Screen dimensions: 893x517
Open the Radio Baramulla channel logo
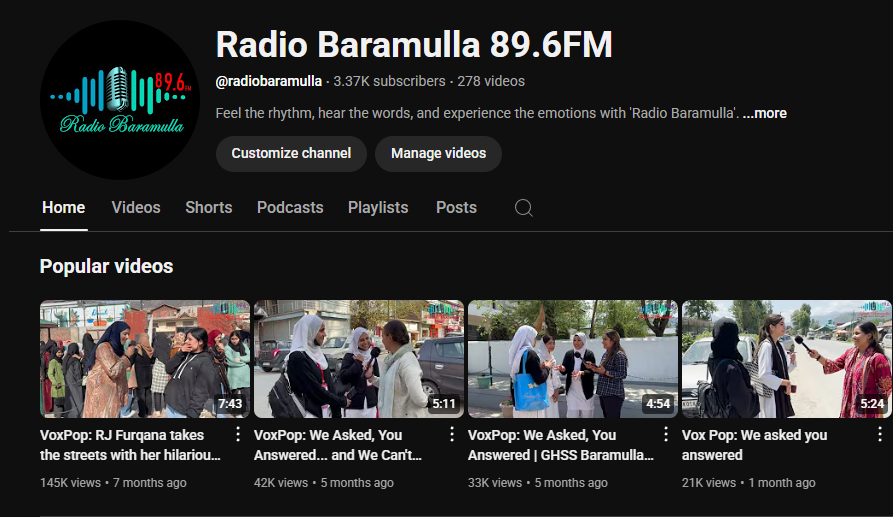tap(120, 100)
